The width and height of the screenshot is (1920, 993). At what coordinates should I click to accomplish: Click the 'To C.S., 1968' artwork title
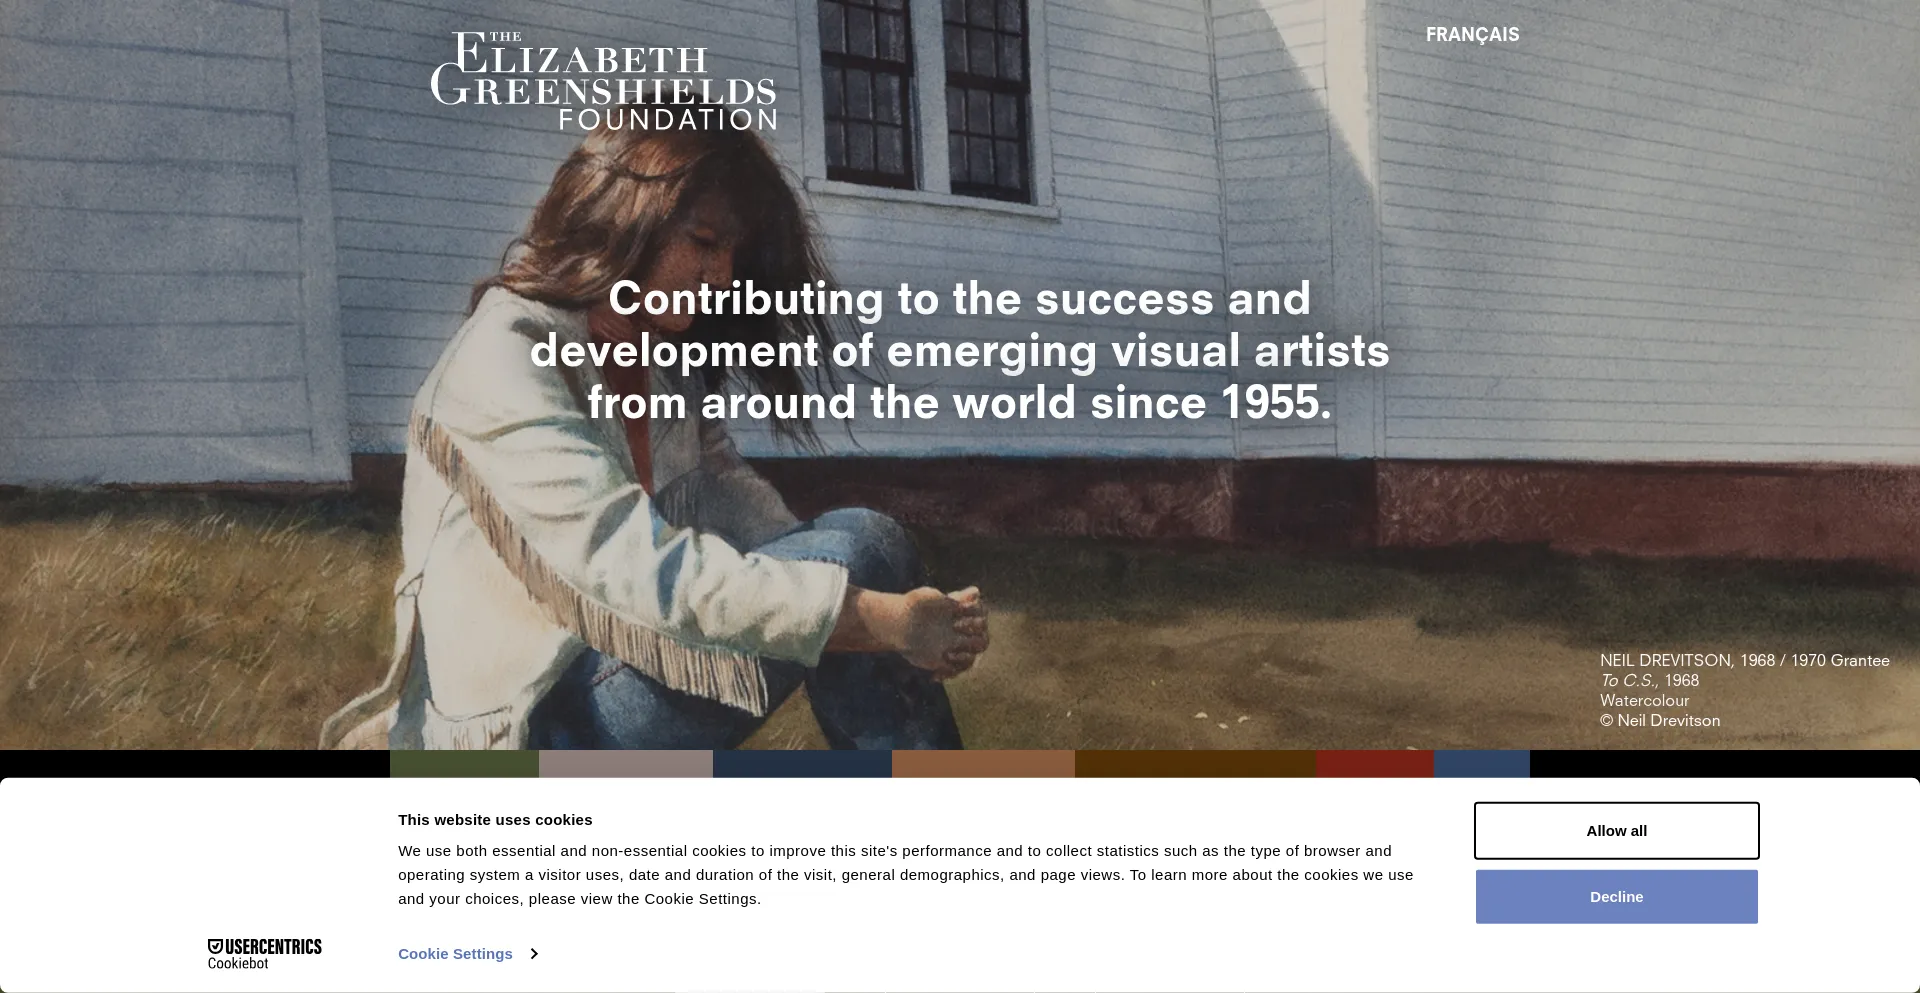pos(1649,681)
